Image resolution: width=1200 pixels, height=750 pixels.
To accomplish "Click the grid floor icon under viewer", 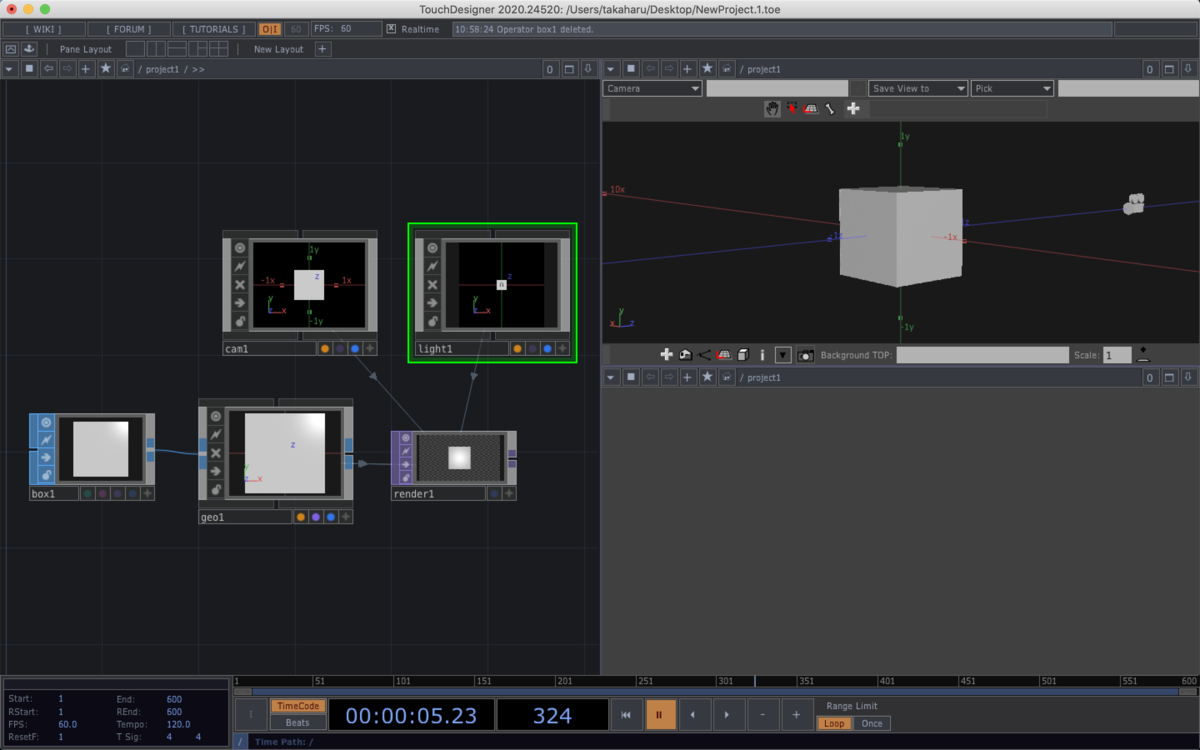I will (725, 354).
